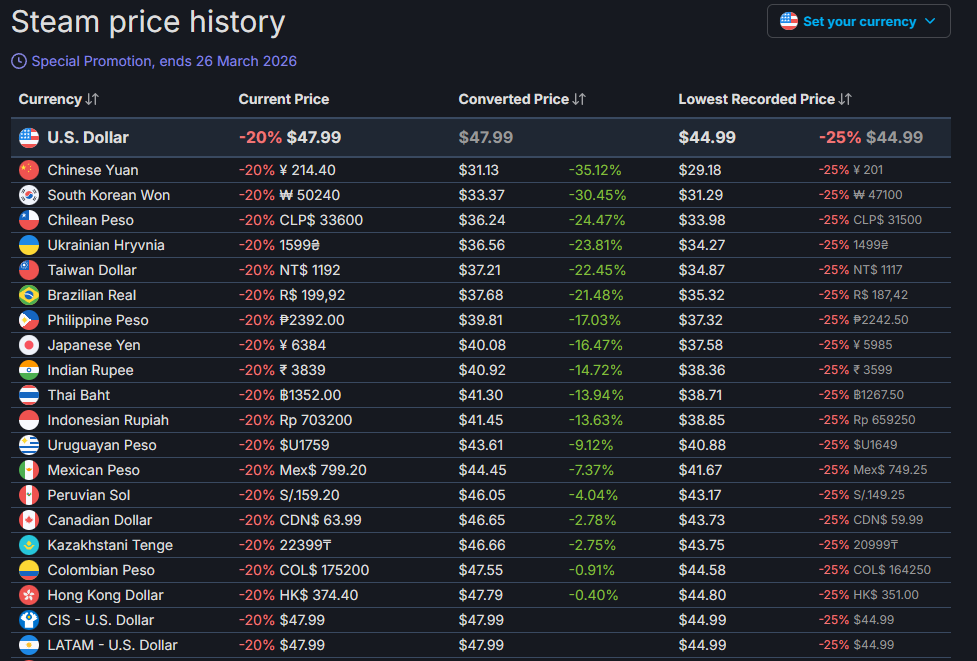Click the CIS - U.S. Dollar icon
Screen dimensions: 977x661
(29, 620)
